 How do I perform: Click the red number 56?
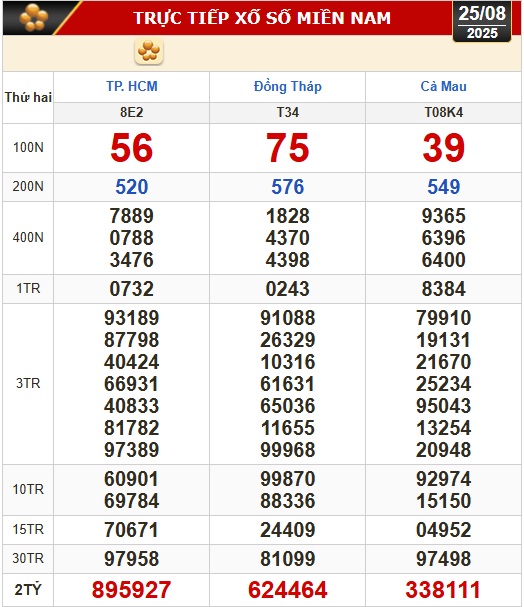(x=132, y=147)
